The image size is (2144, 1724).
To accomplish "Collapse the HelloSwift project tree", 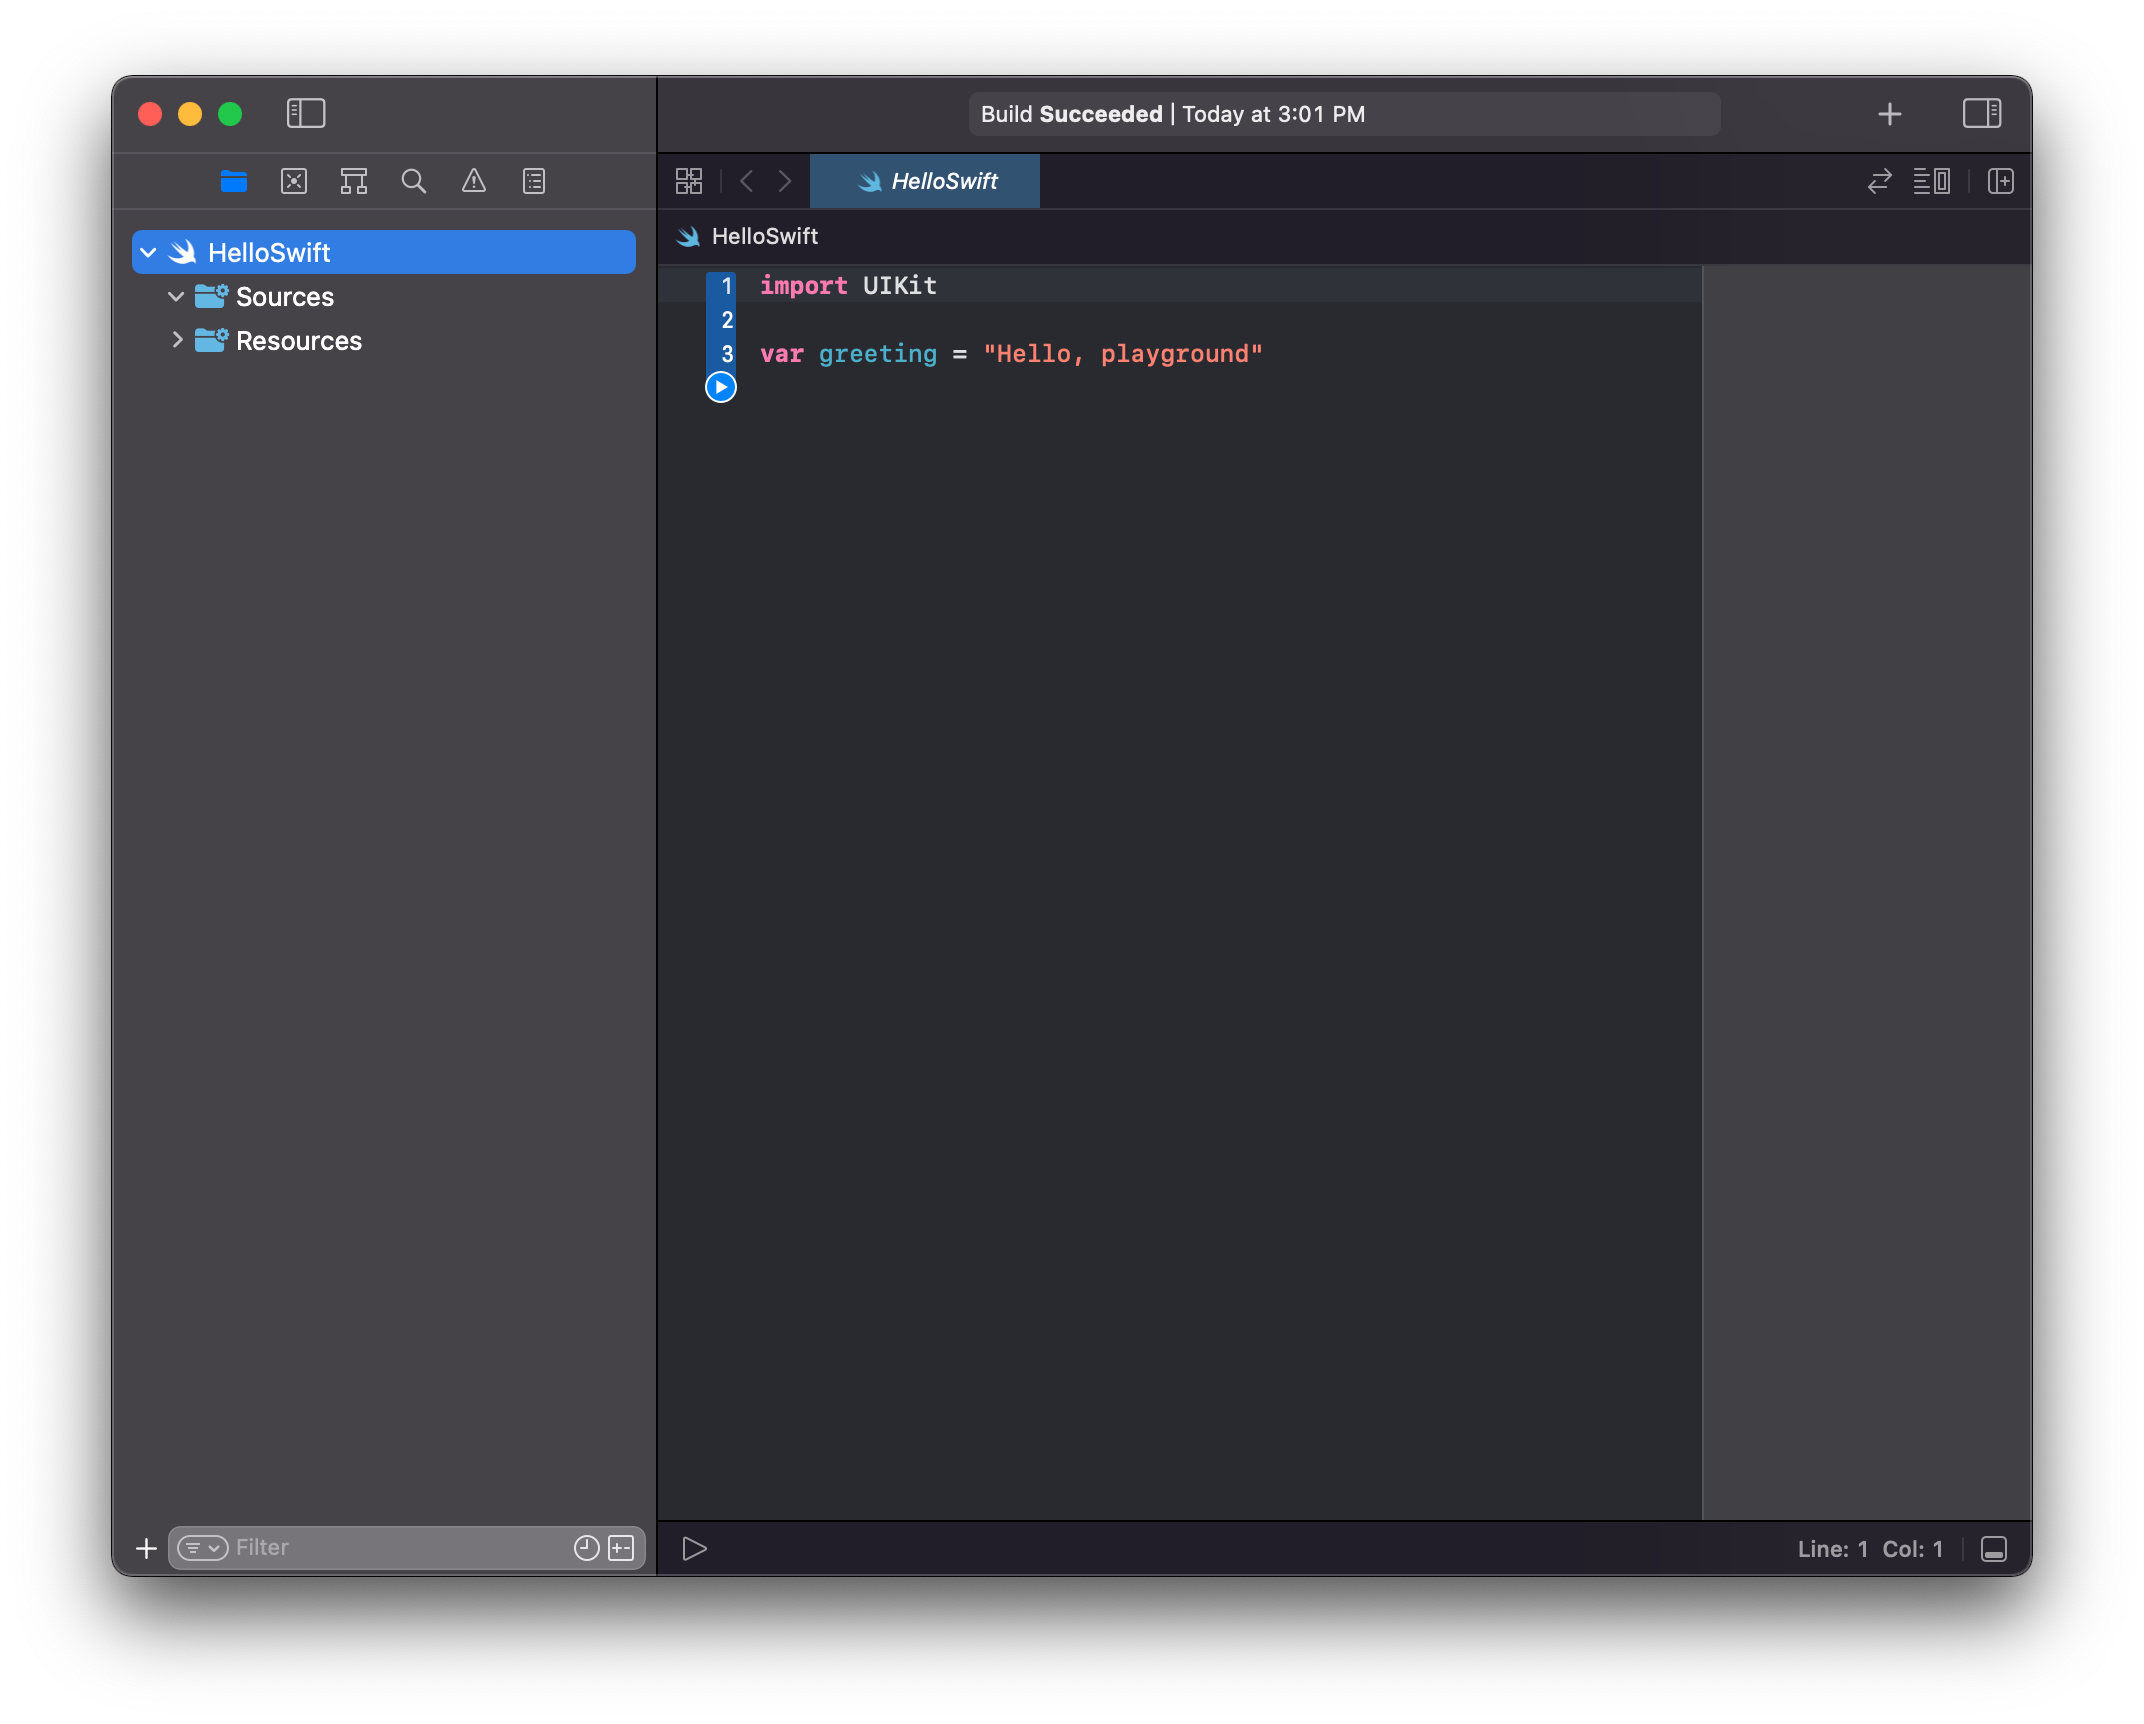I will (149, 253).
